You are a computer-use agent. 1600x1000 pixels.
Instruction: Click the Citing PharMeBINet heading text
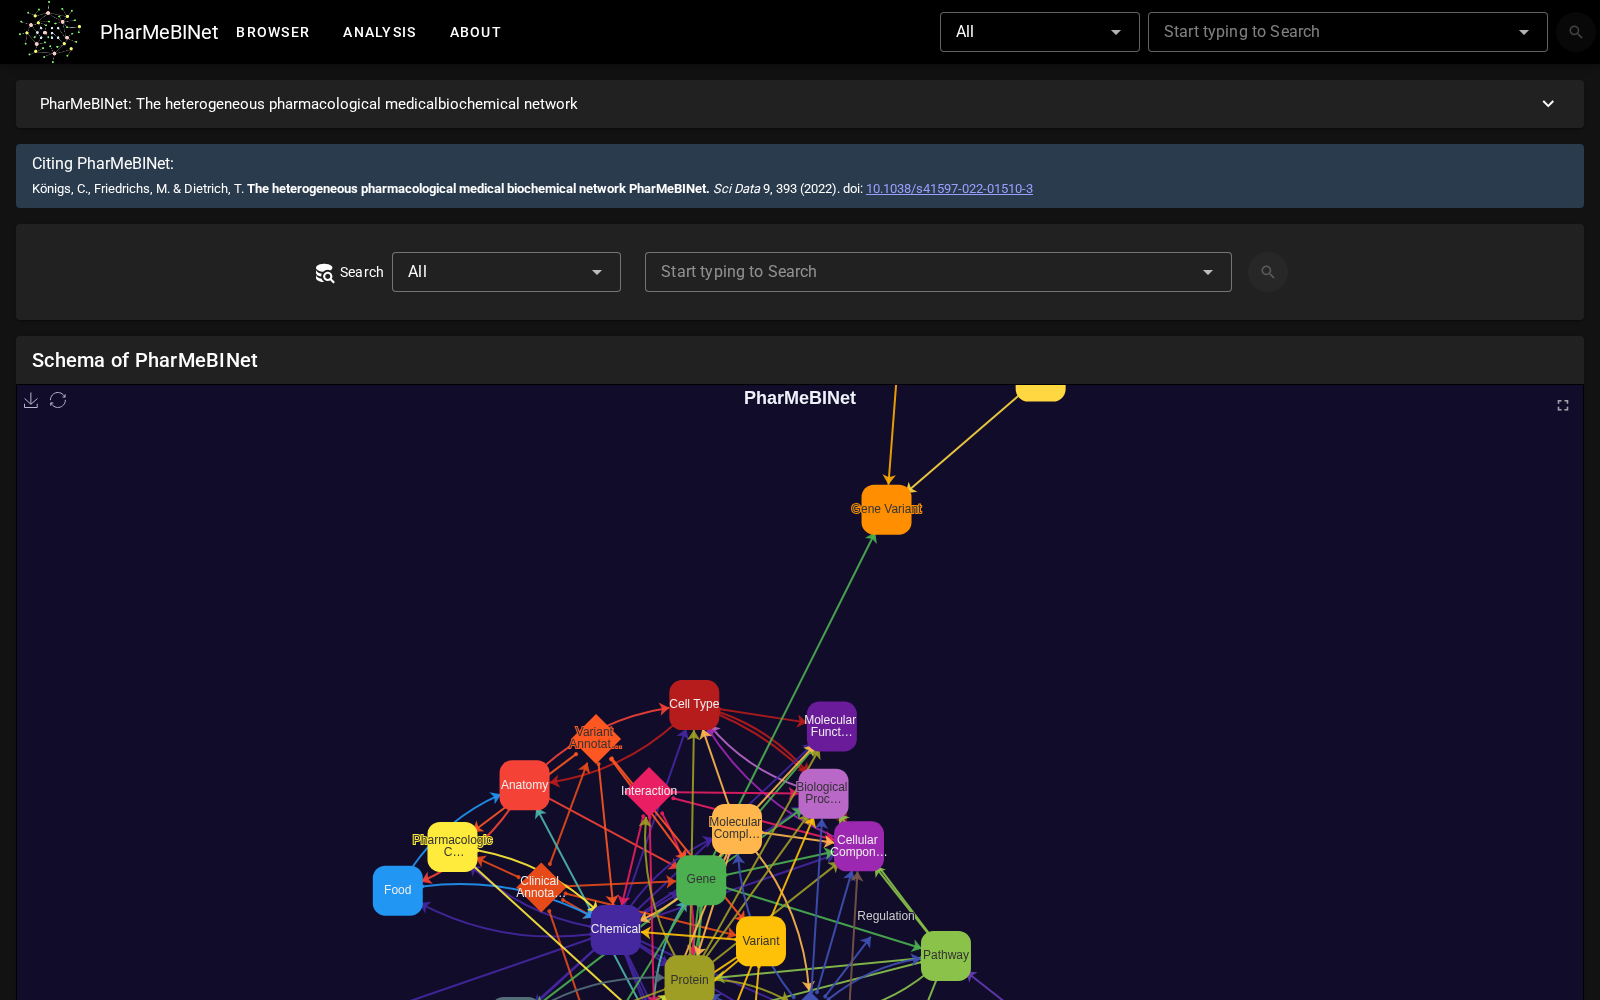click(x=103, y=164)
